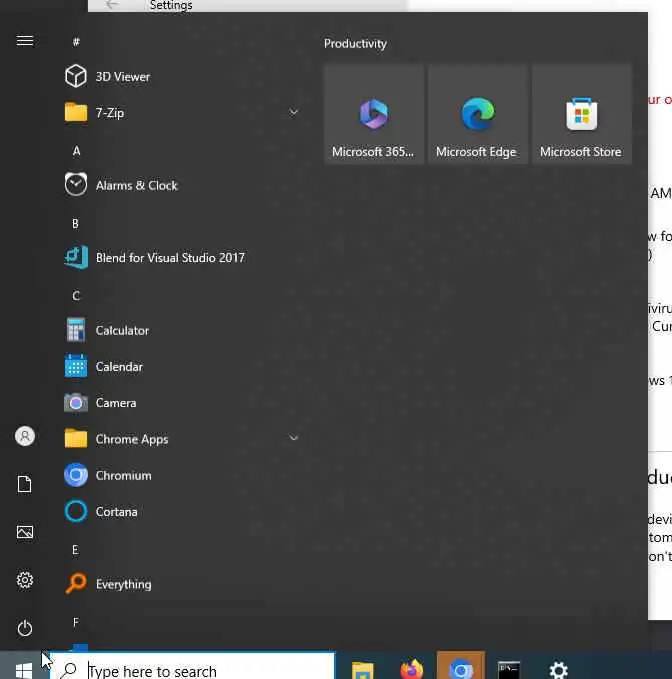The width and height of the screenshot is (672, 679).
Task: Open Settings gear in Start sidebar
Action: (25, 580)
